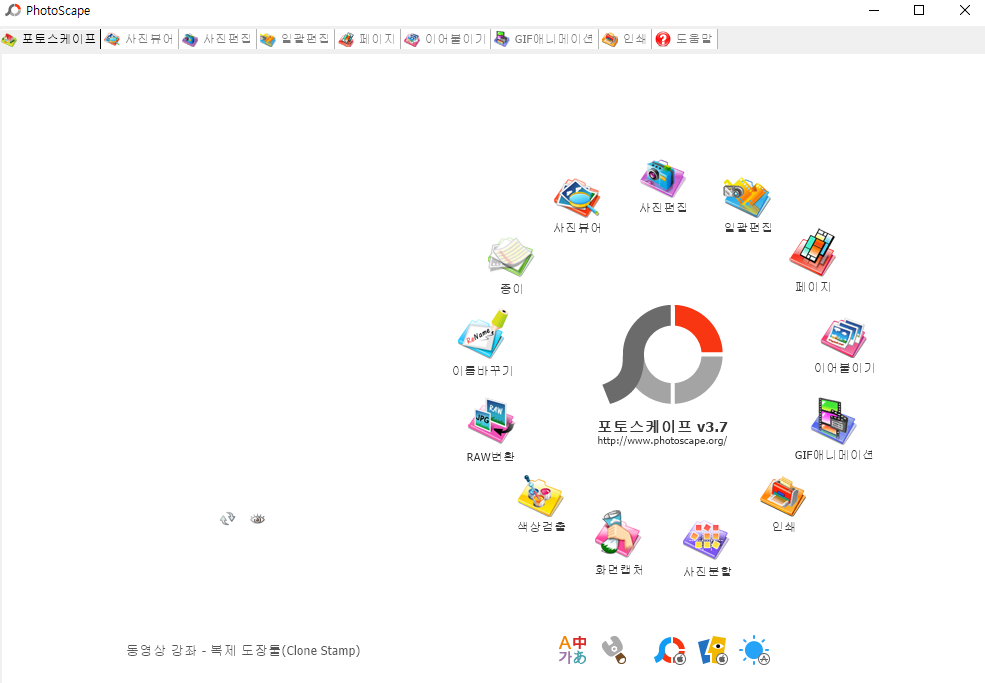This screenshot has height=683, width=985.
Task: Open the 종이 paper icon
Action: (x=511, y=256)
